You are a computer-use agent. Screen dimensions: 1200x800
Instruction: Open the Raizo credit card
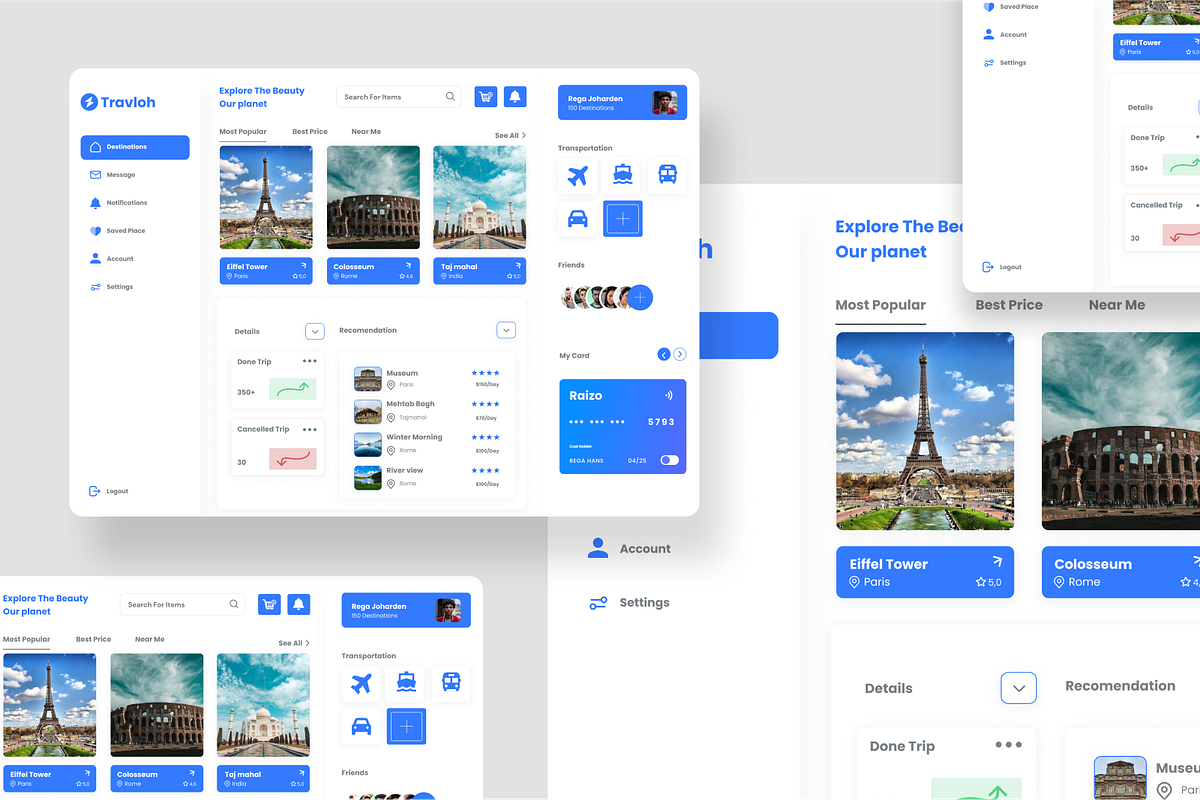(x=623, y=426)
